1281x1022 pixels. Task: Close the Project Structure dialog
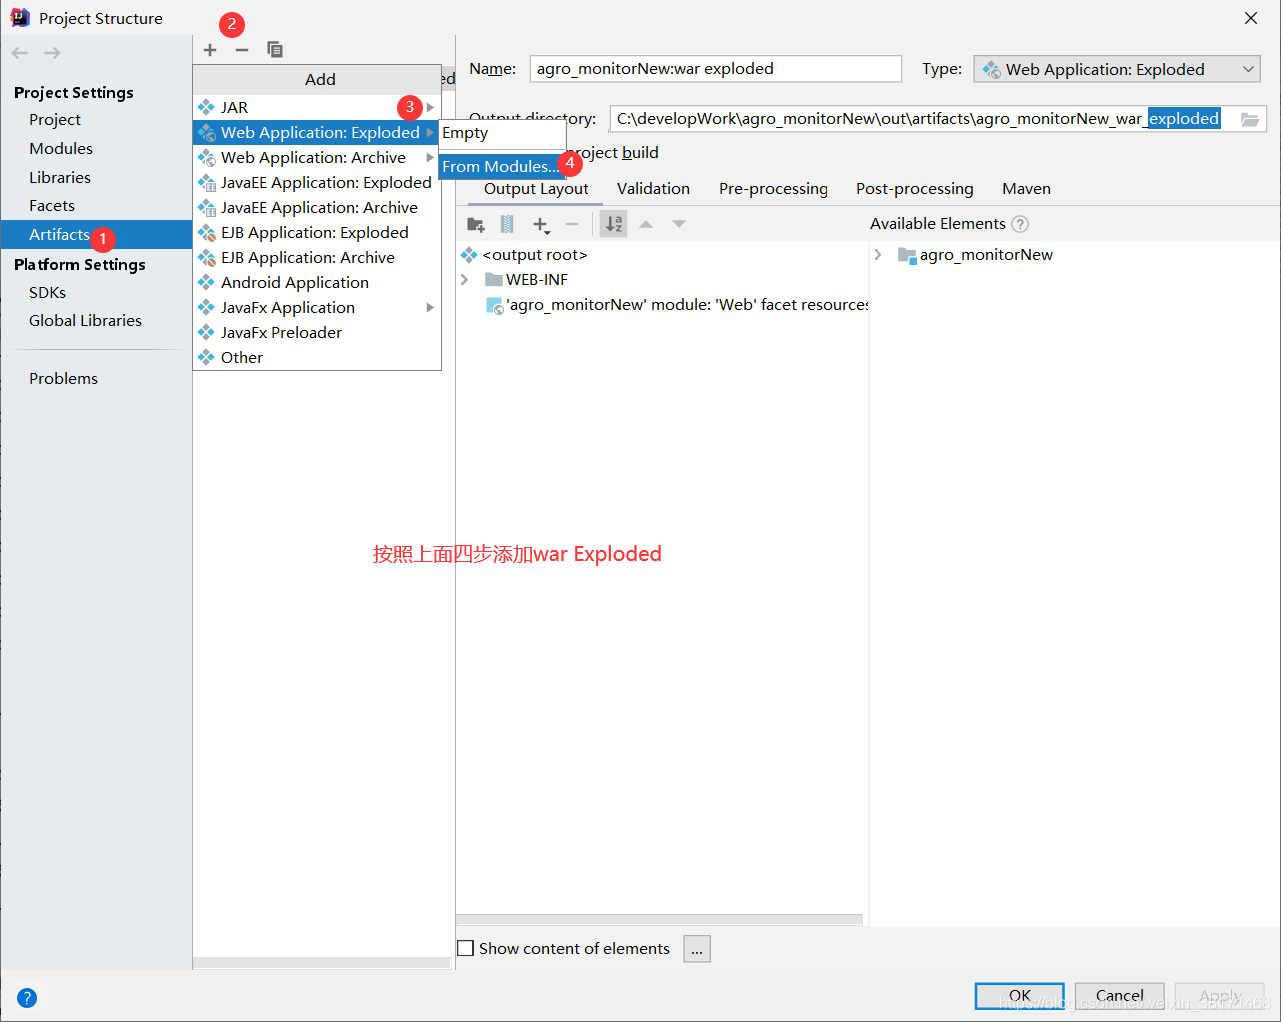coord(1251,18)
